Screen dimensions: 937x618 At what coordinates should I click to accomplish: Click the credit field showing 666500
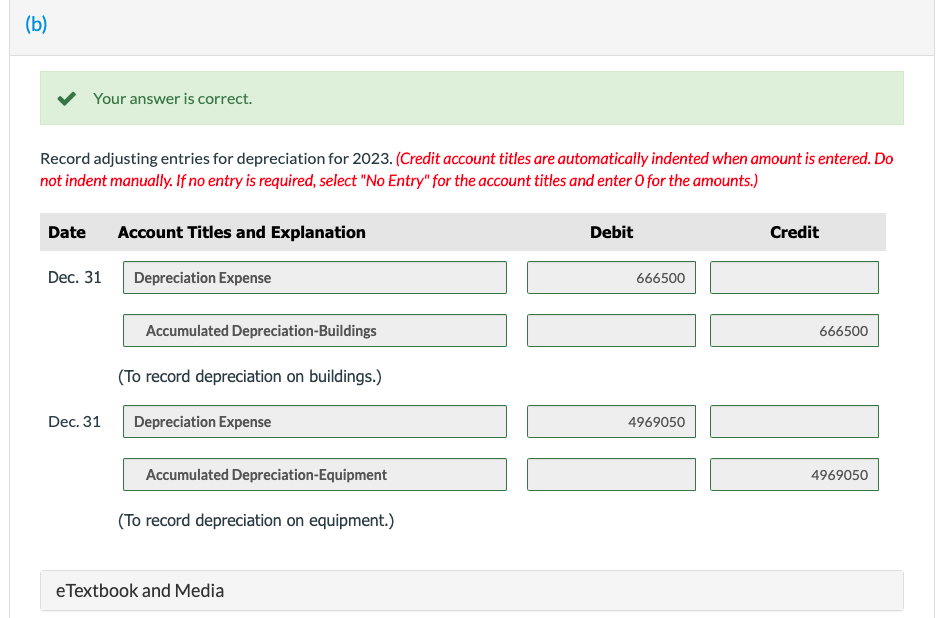794,331
